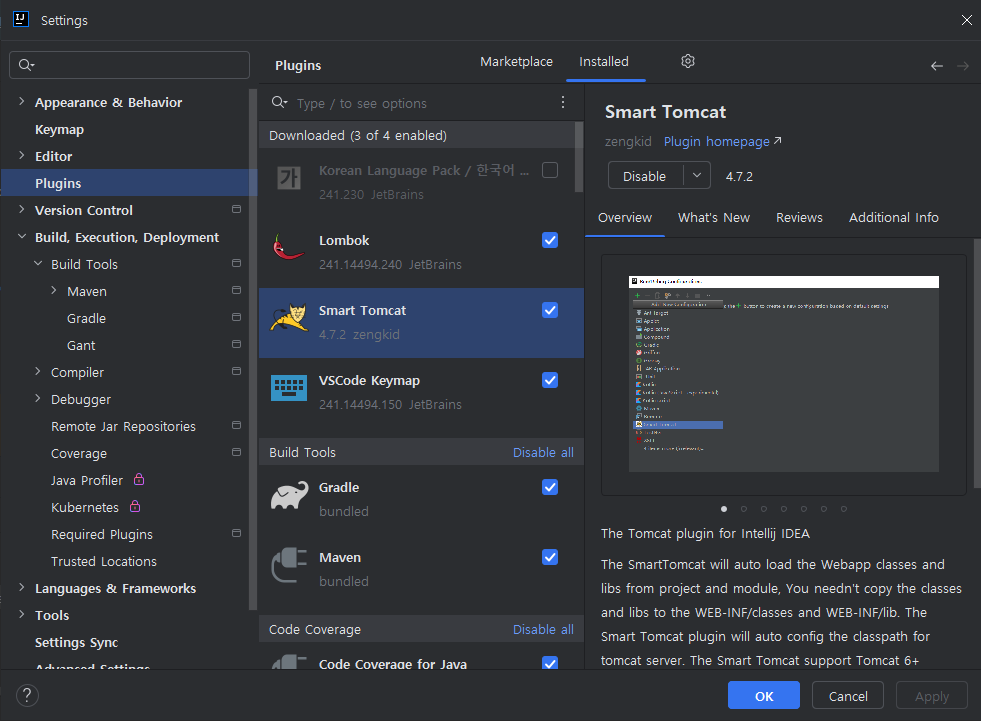This screenshot has width=981, height=721.
Task: Switch to the Marketplace tab
Action: 516,61
